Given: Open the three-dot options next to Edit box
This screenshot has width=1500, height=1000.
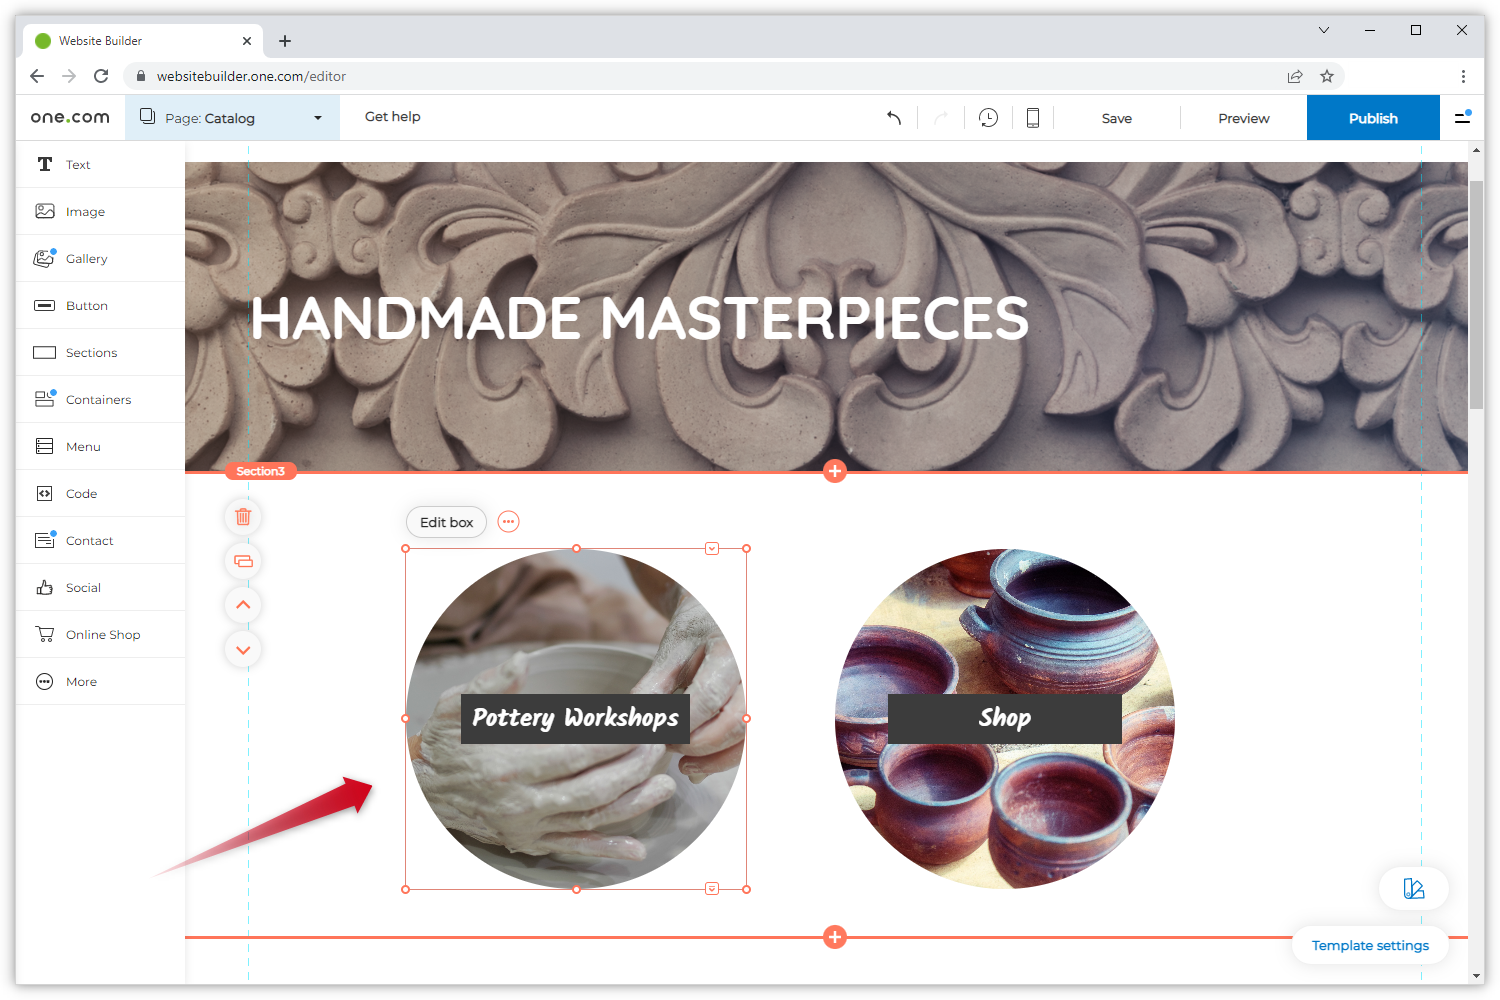Looking at the screenshot, I should [x=509, y=522].
